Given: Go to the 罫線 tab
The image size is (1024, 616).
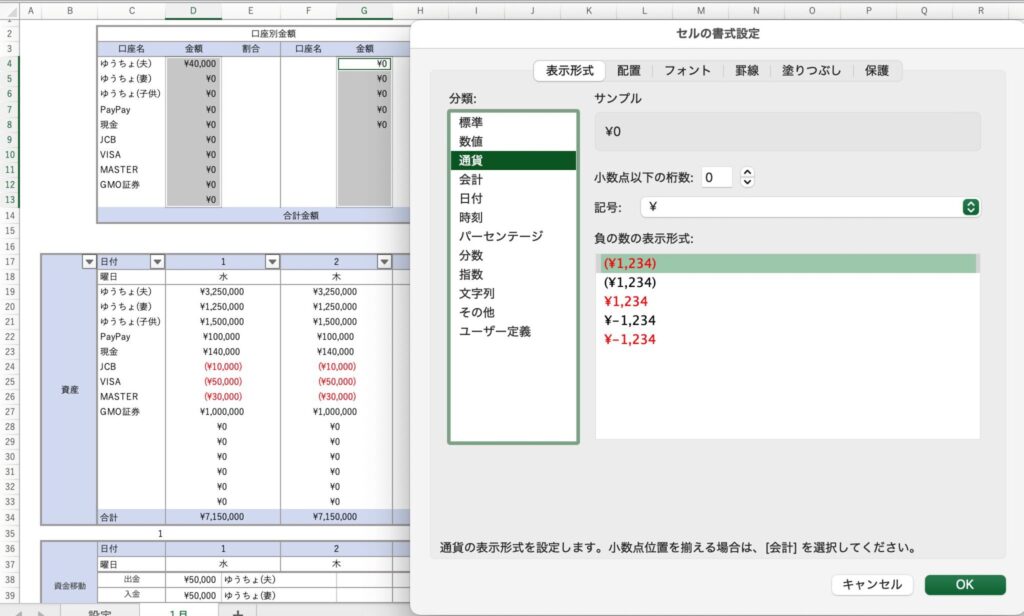Looking at the screenshot, I should pyautogui.click(x=746, y=71).
